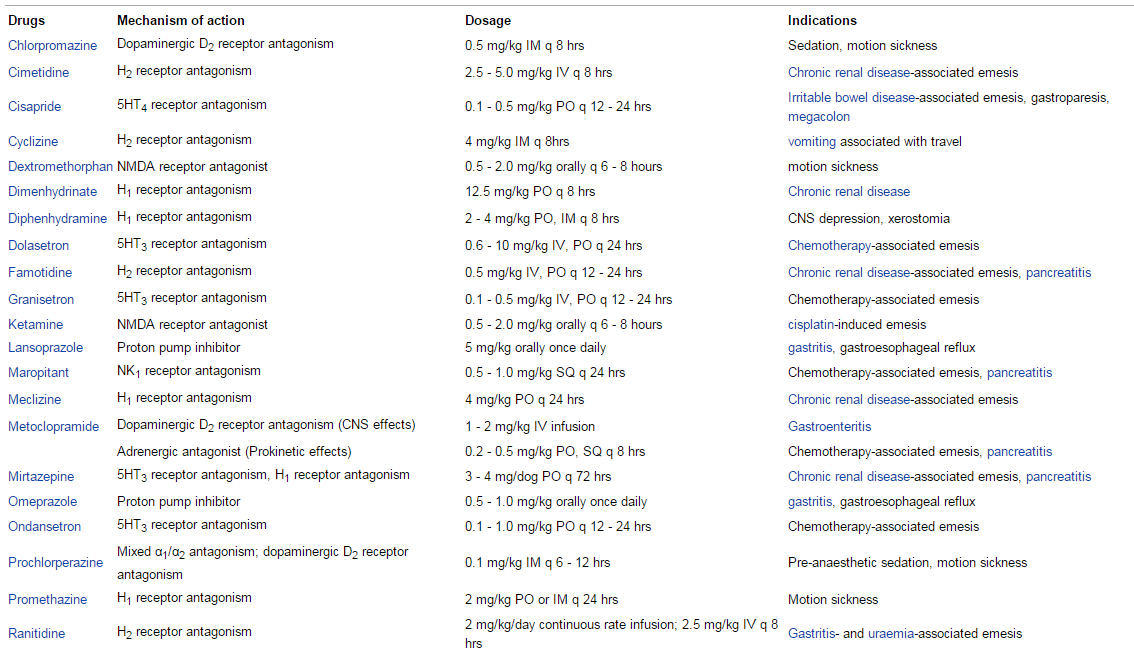Click the Mechanism of action column header
The image size is (1134, 653).
(180, 20)
